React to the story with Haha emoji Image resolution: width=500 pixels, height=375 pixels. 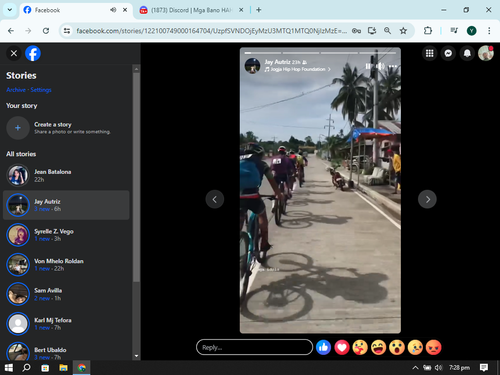click(378, 348)
